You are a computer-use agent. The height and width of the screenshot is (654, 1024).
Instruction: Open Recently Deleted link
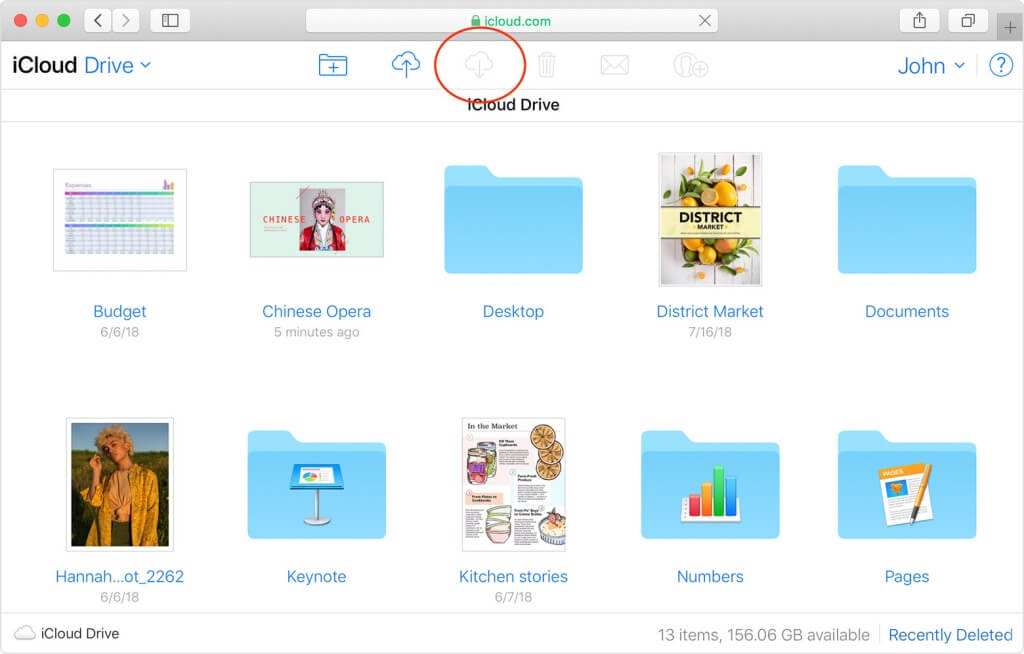tap(950, 635)
